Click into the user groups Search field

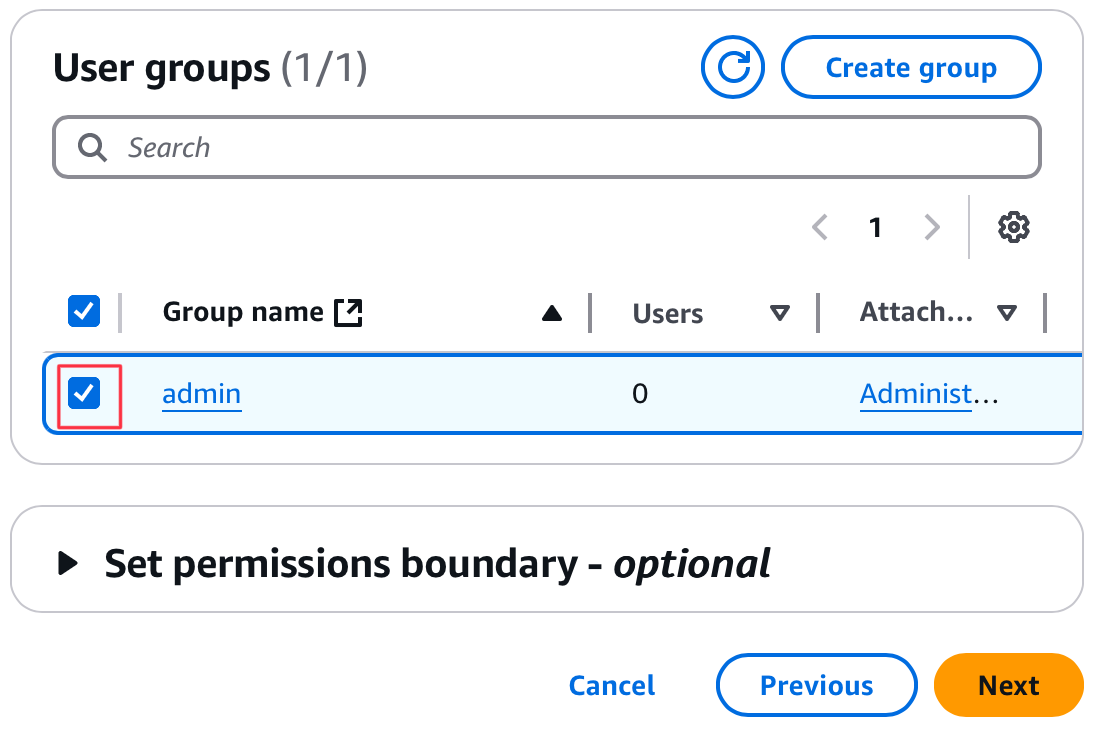point(560,148)
